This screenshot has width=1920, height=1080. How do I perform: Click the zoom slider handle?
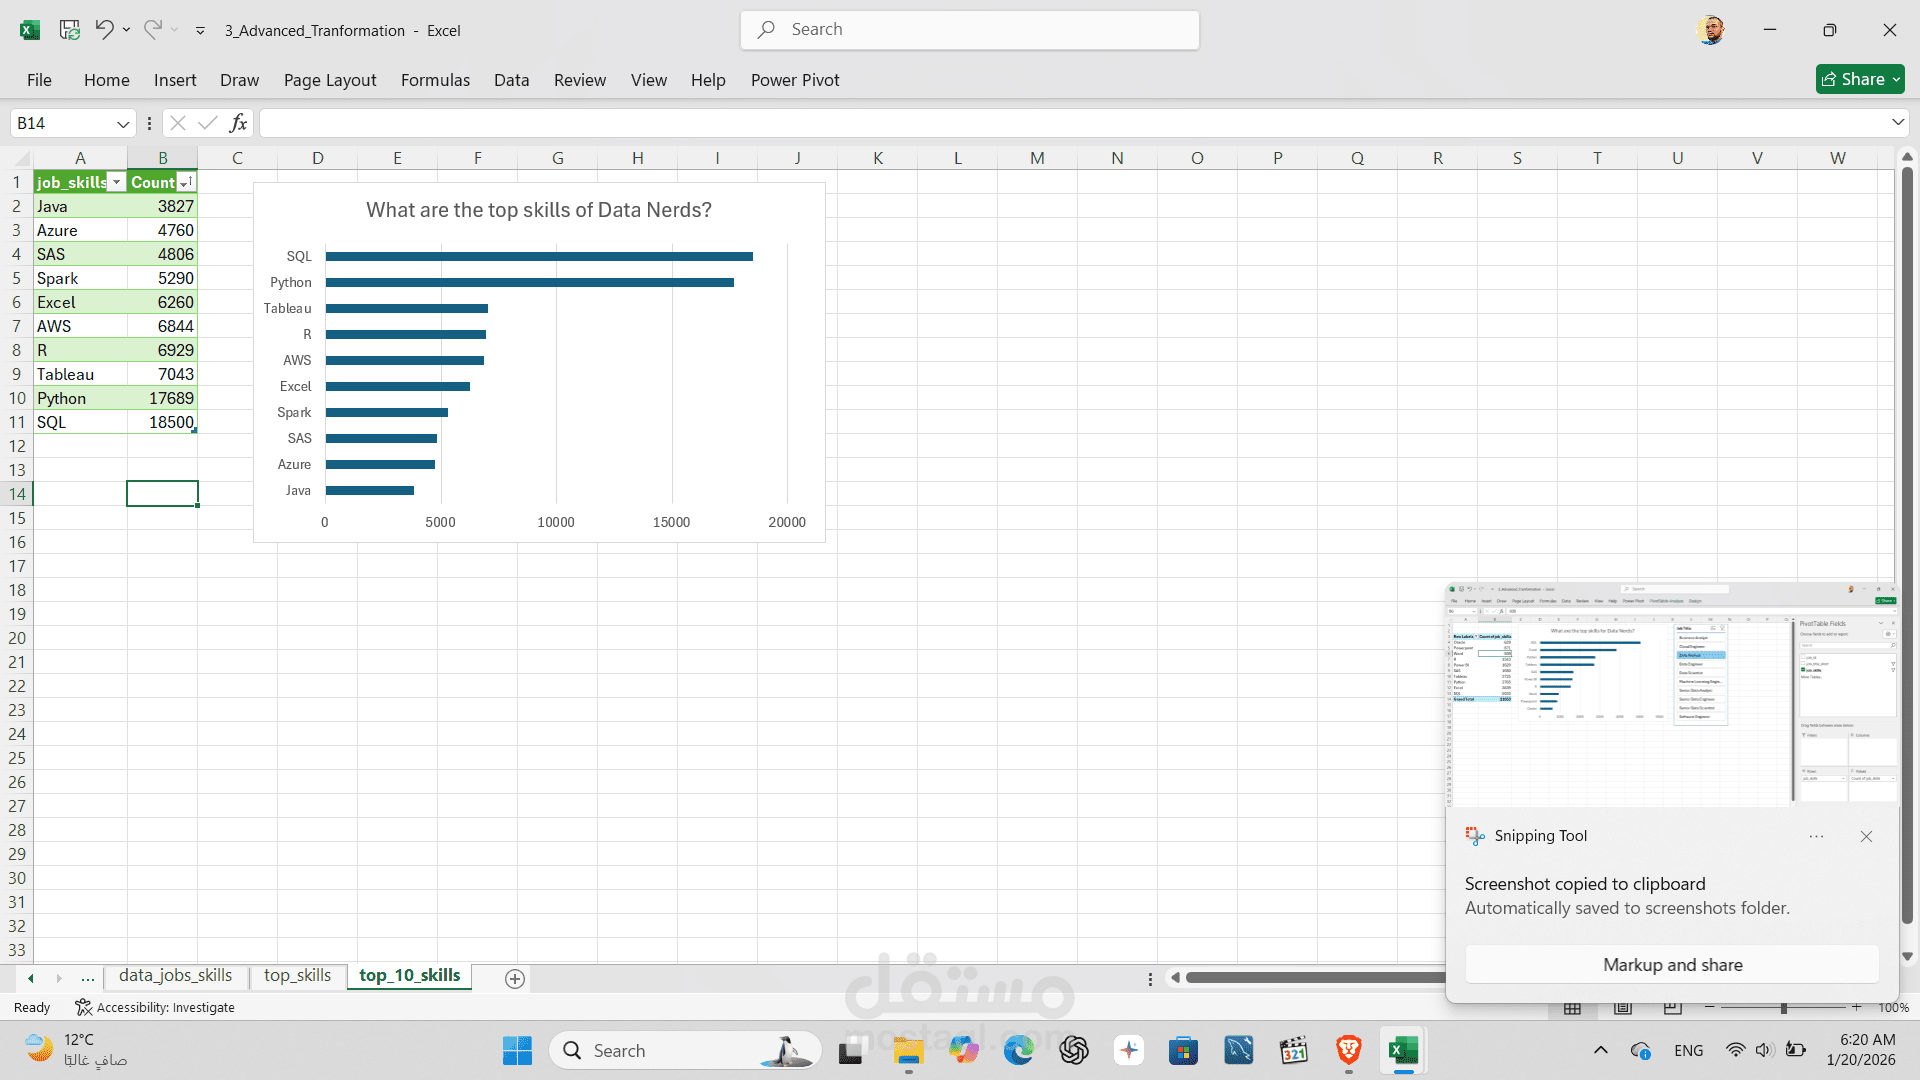point(1784,1008)
